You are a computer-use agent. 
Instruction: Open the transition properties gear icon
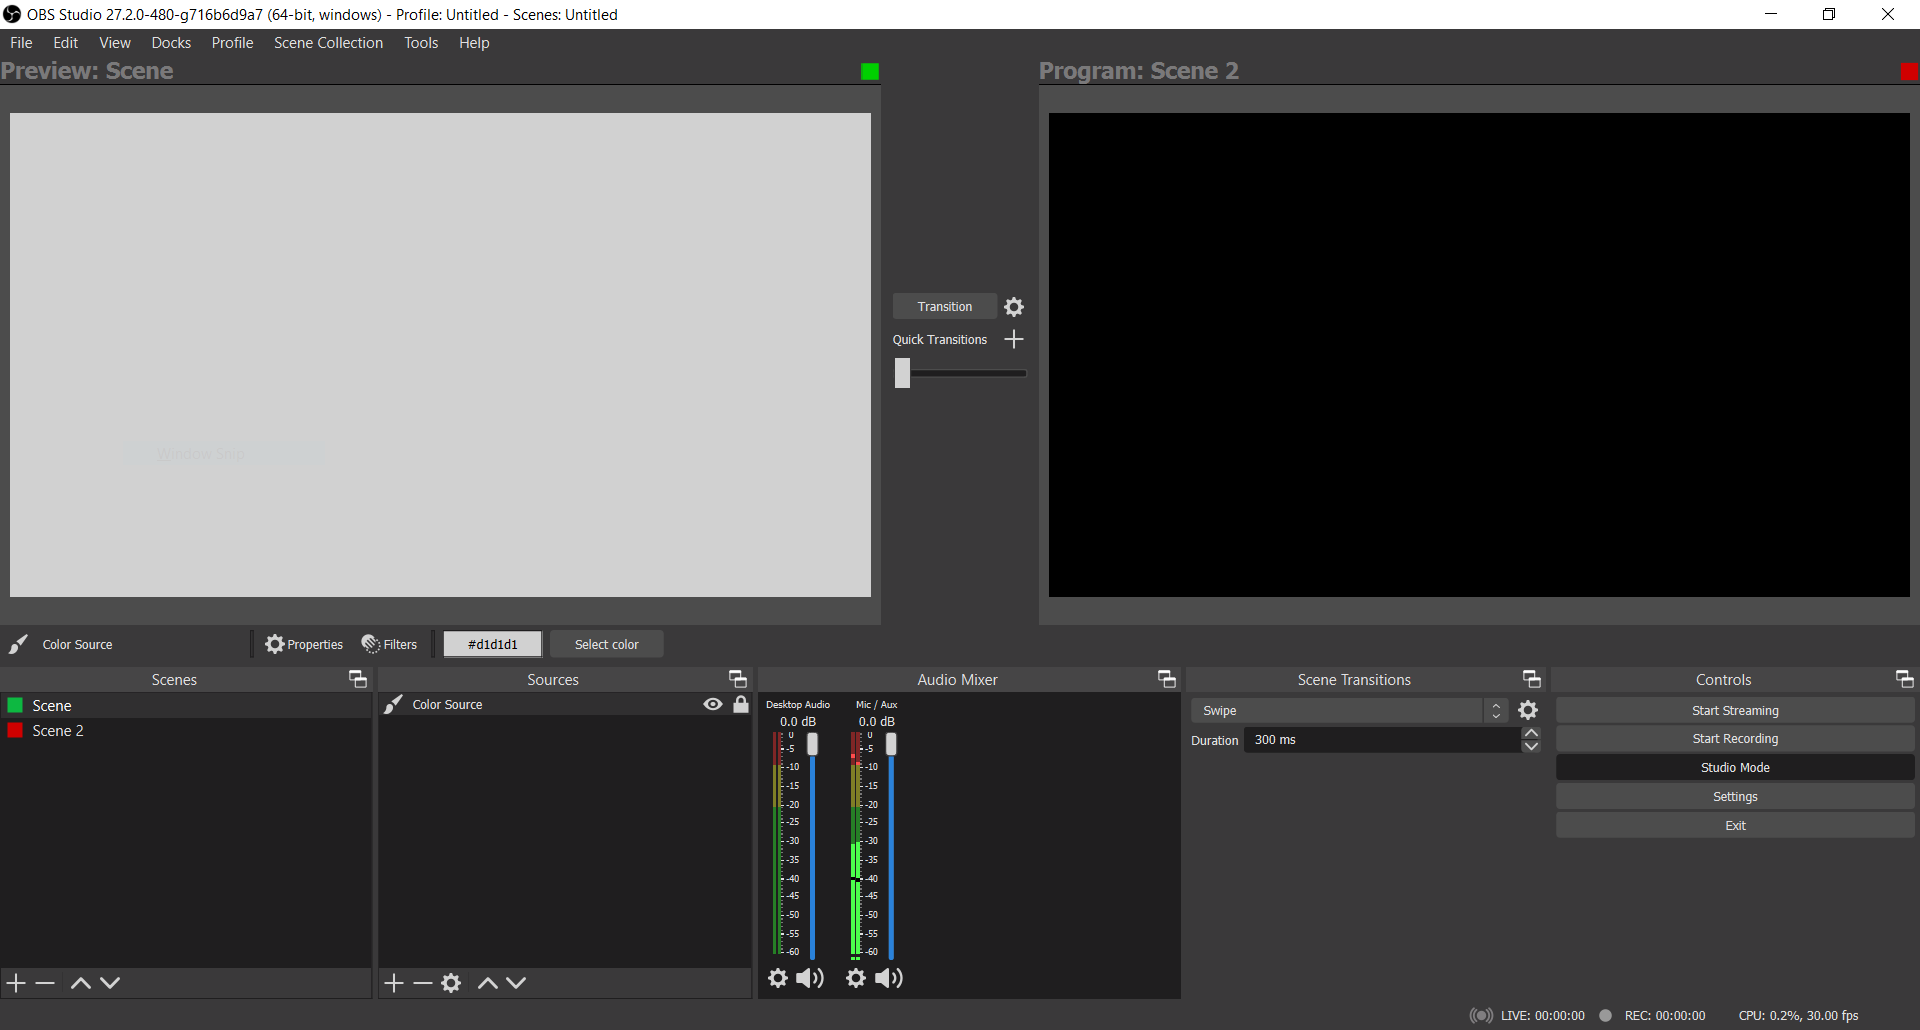coord(1013,306)
